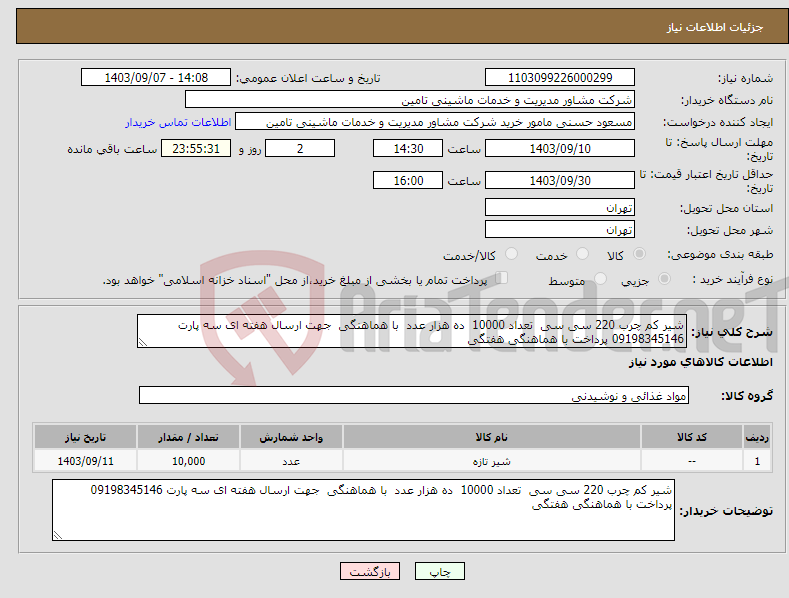Click the اطلاعات کالاهای مورد نیاز heading
This screenshot has width=789, height=598.
pyautogui.click(x=701, y=362)
